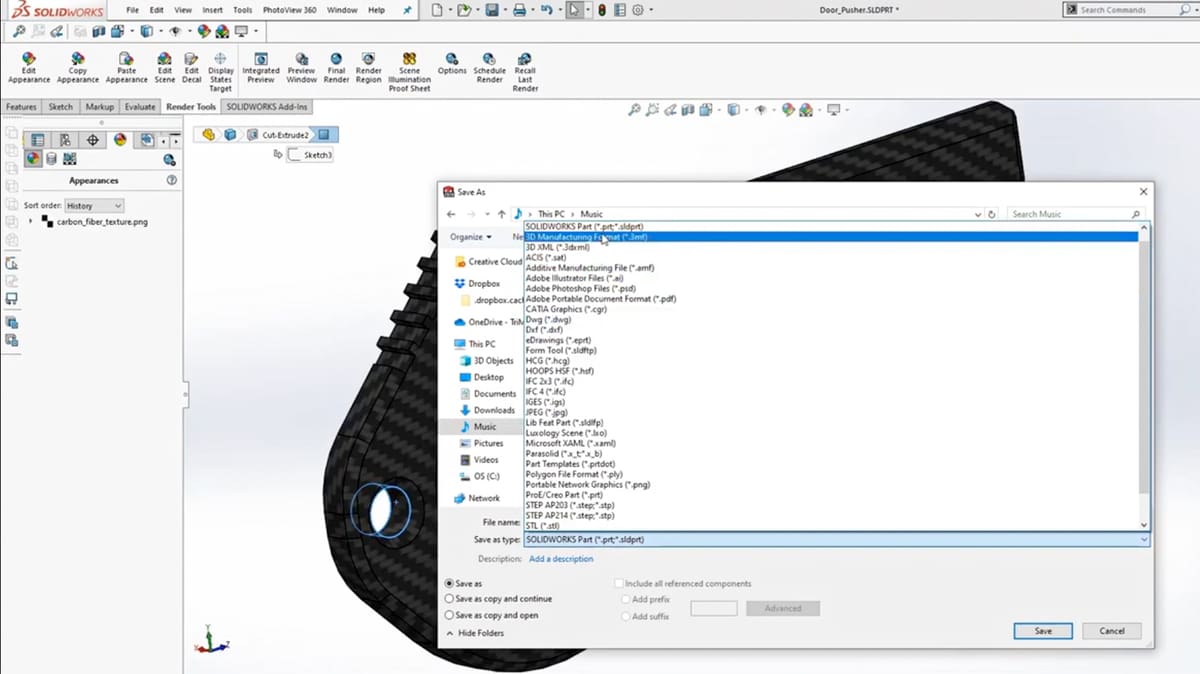Open Edit Scene tool
This screenshot has height=674, width=1200.
pyautogui.click(x=165, y=68)
